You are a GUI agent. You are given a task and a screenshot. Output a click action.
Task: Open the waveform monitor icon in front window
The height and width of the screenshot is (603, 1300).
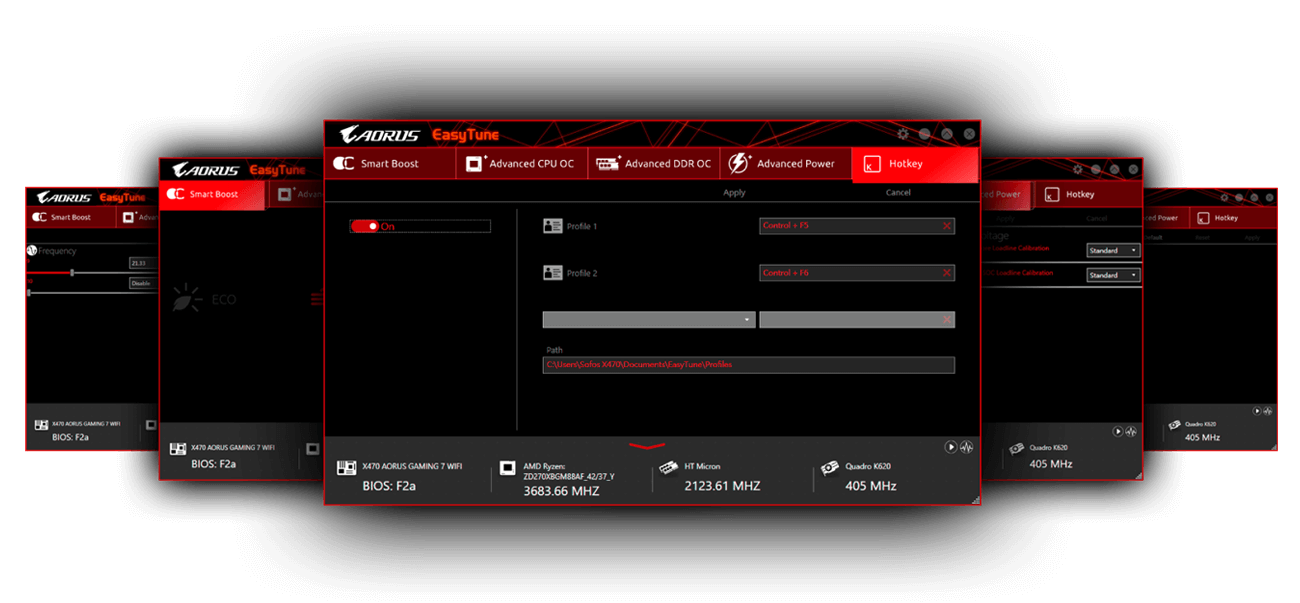[x=966, y=447]
